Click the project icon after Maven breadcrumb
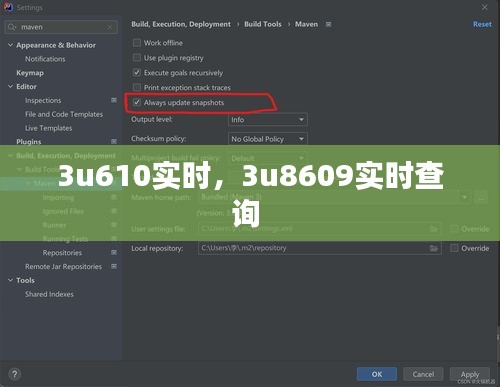 (x=329, y=24)
